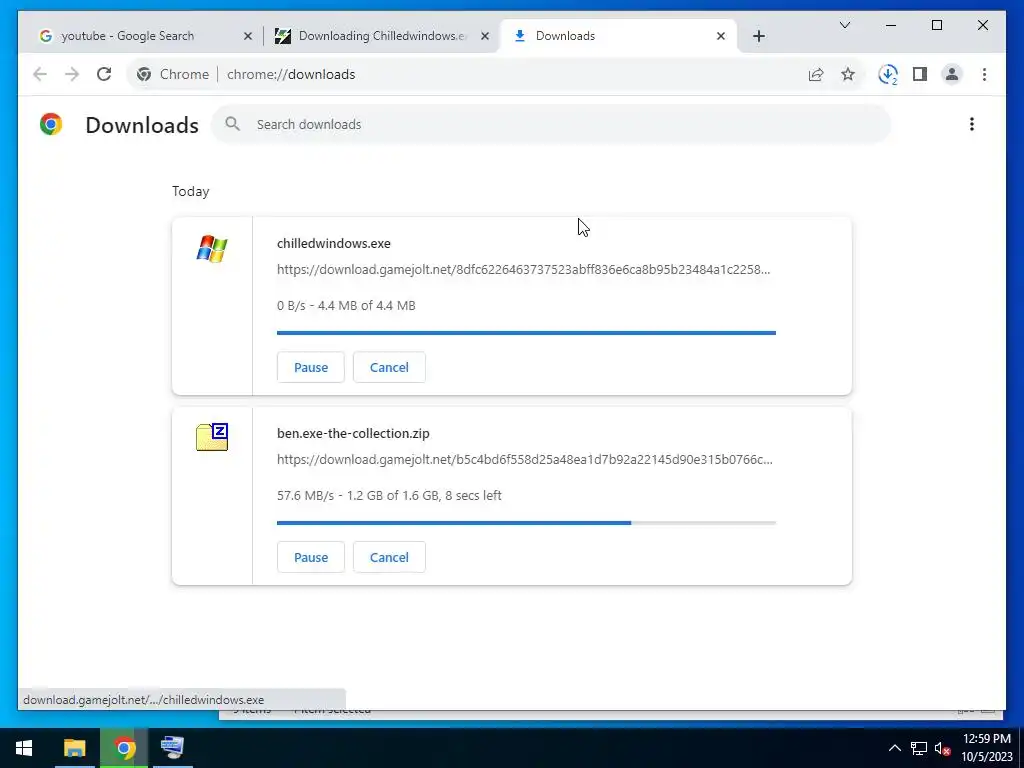Click the chilledwindows.exe file icon

[212, 249]
